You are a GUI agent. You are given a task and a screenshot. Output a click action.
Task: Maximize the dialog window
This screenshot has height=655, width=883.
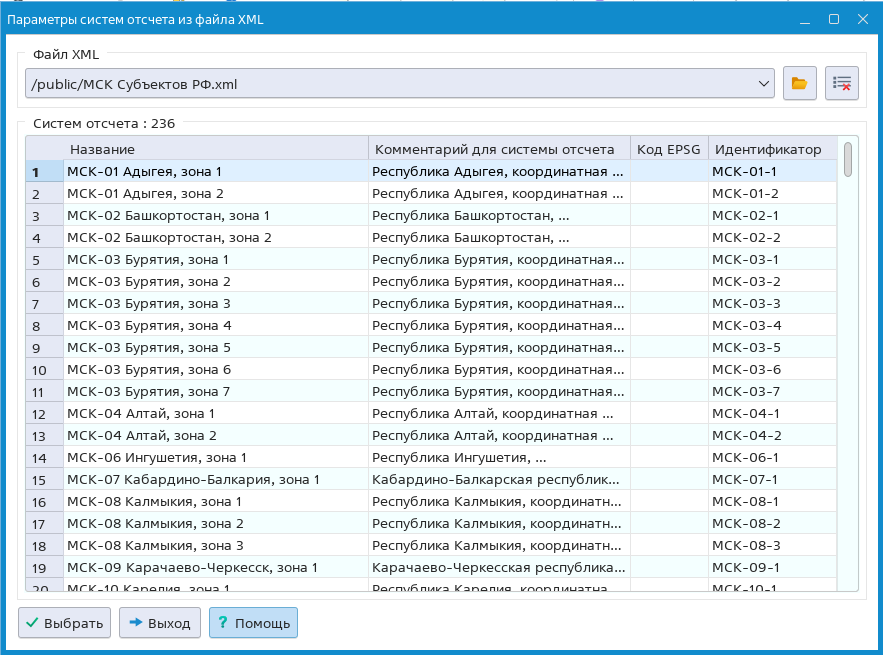tap(834, 19)
